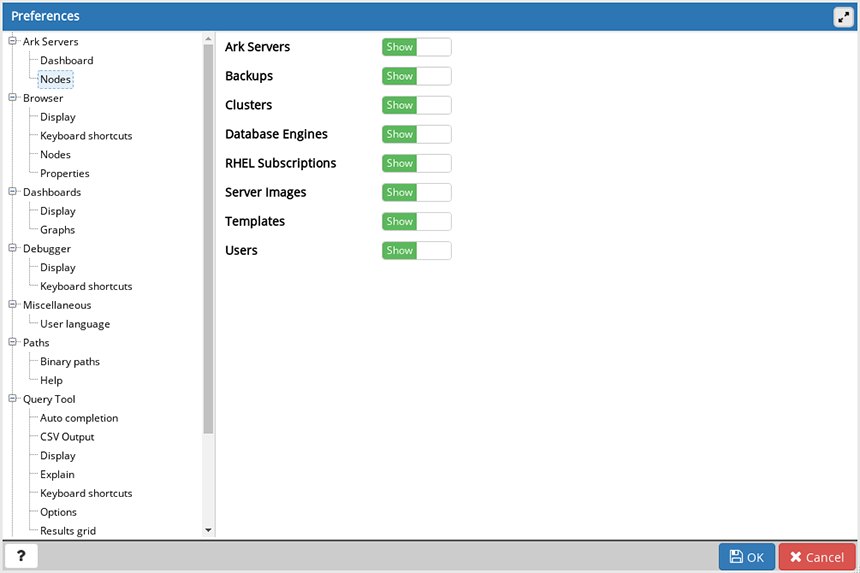Click the tree scrollbar down arrow
This screenshot has height=573, width=860.
coord(208,530)
